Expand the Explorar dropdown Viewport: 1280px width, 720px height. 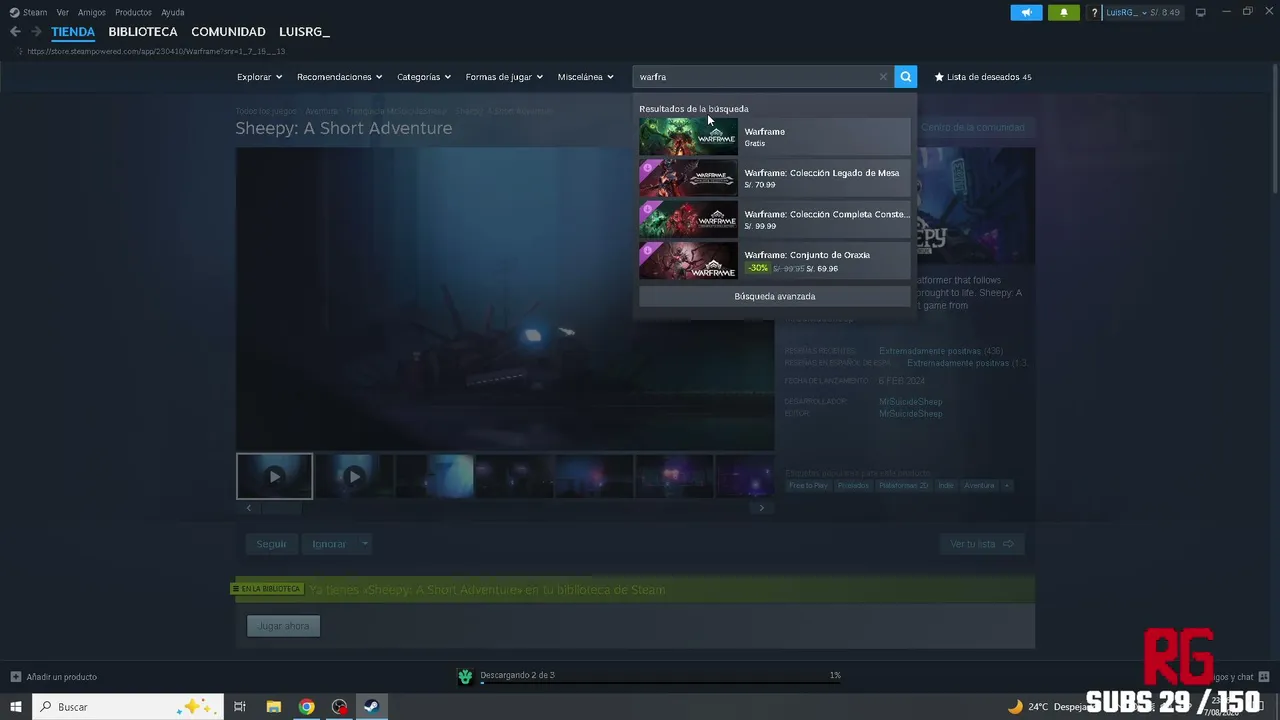pos(259,77)
